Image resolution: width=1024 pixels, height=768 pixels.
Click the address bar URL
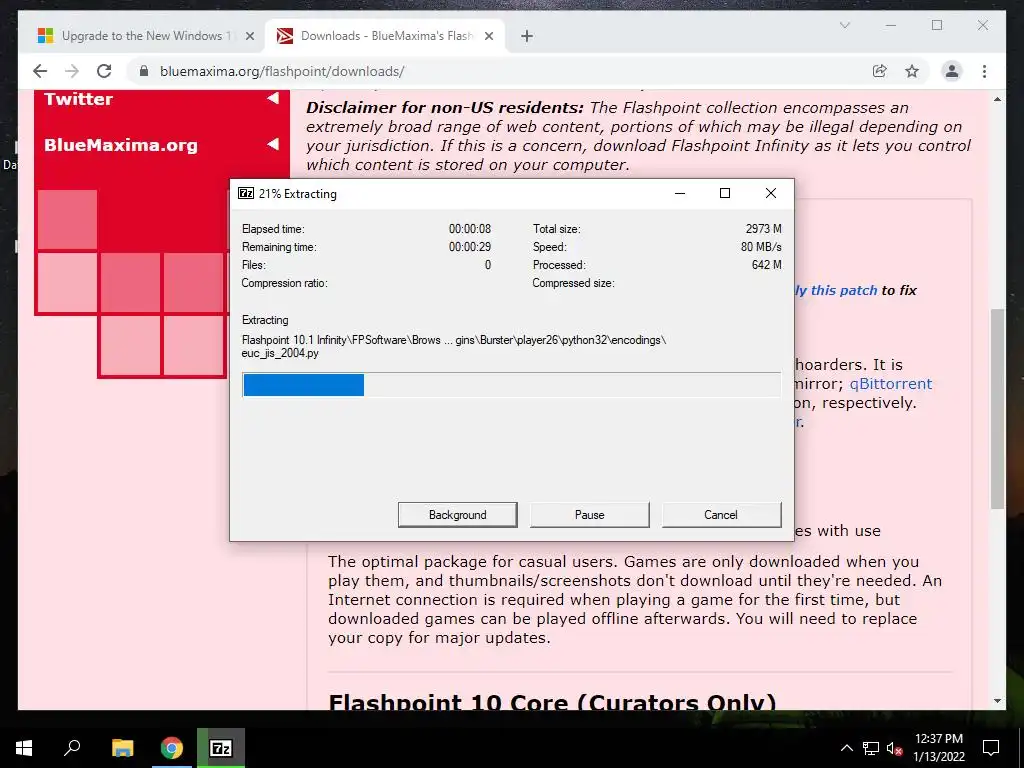click(282, 71)
